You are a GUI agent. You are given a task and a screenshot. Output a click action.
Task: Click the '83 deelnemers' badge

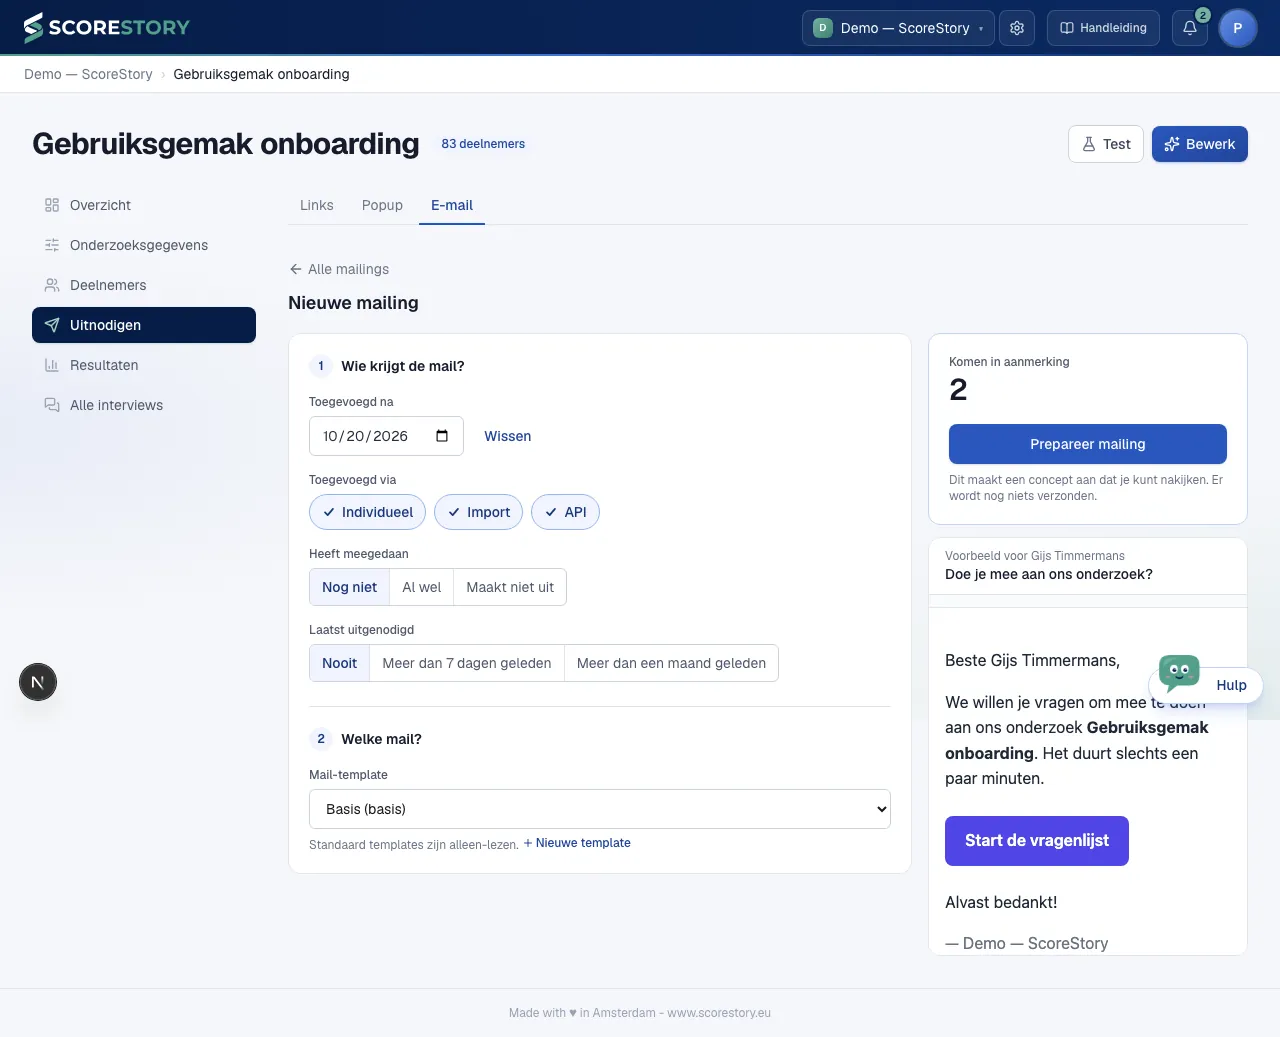pos(483,144)
